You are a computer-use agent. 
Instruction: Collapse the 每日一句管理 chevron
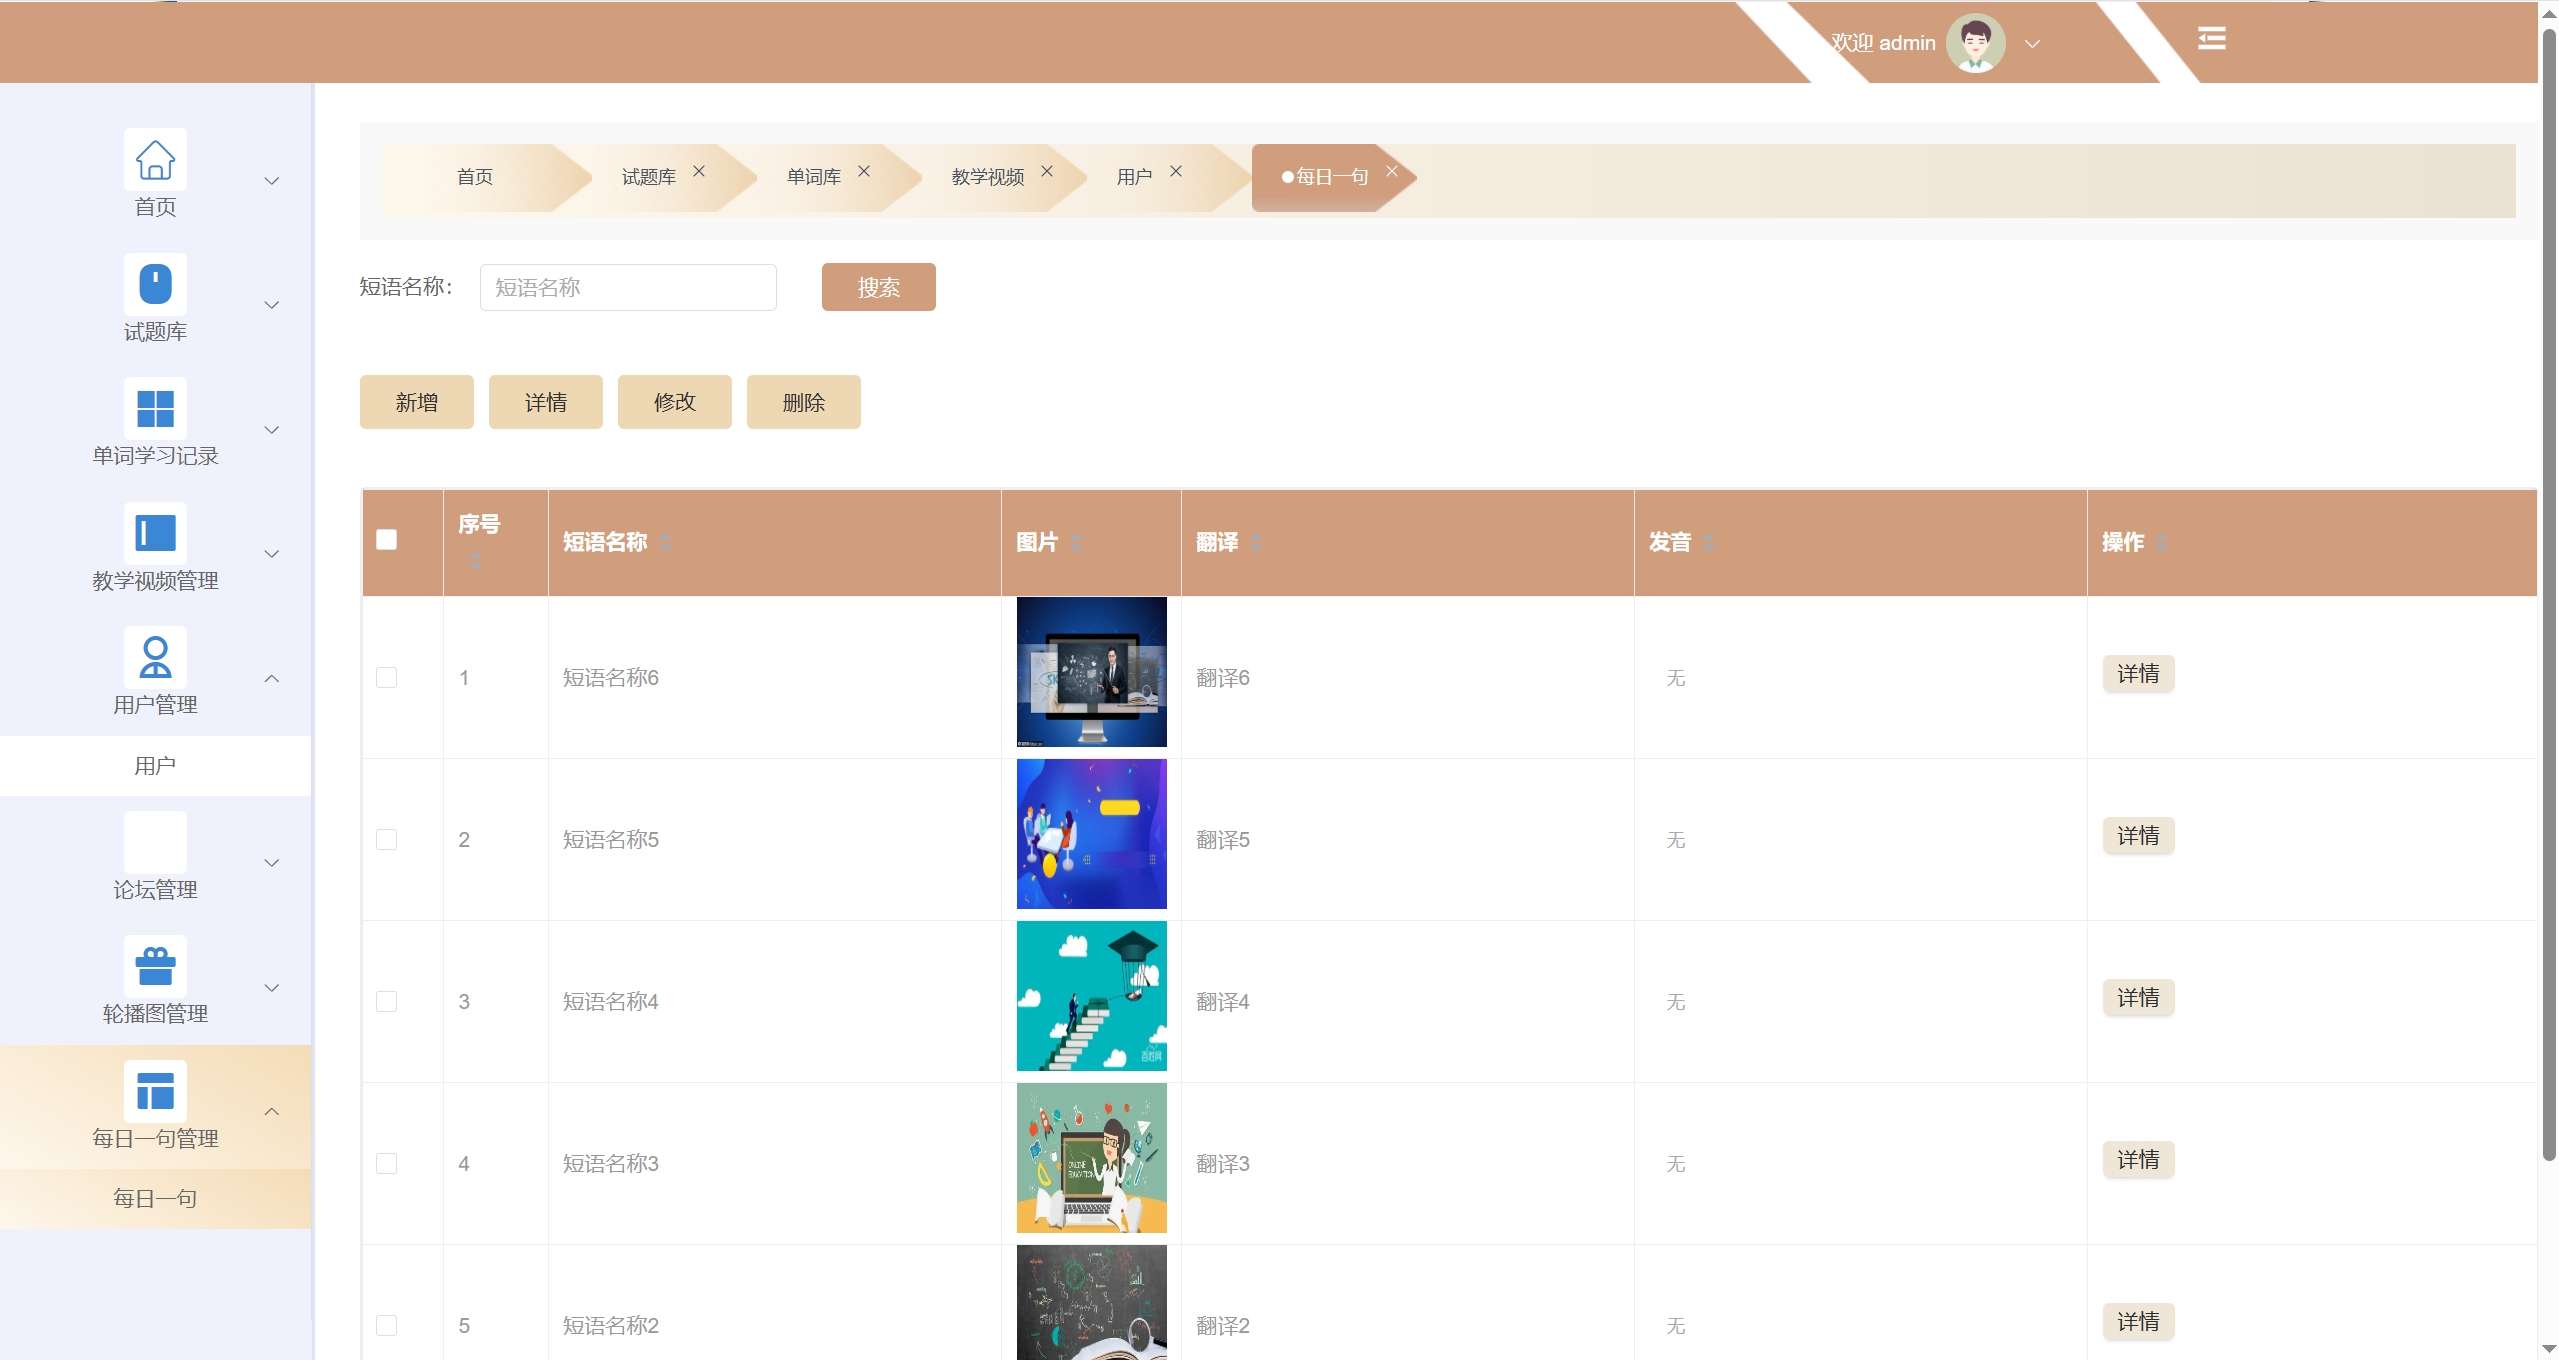271,1111
